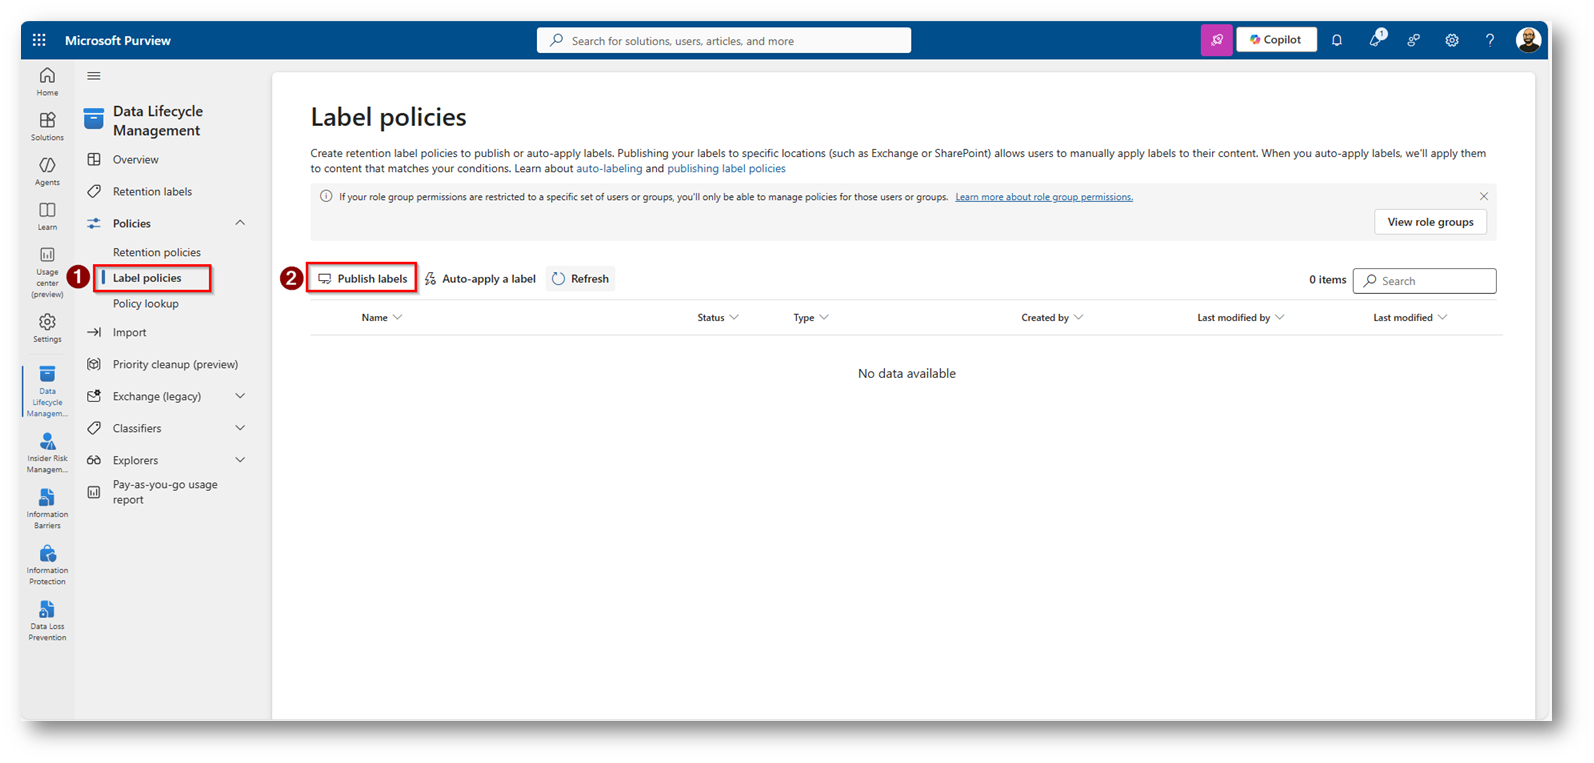
Task: Open Last modified column dropdown
Action: (1410, 318)
